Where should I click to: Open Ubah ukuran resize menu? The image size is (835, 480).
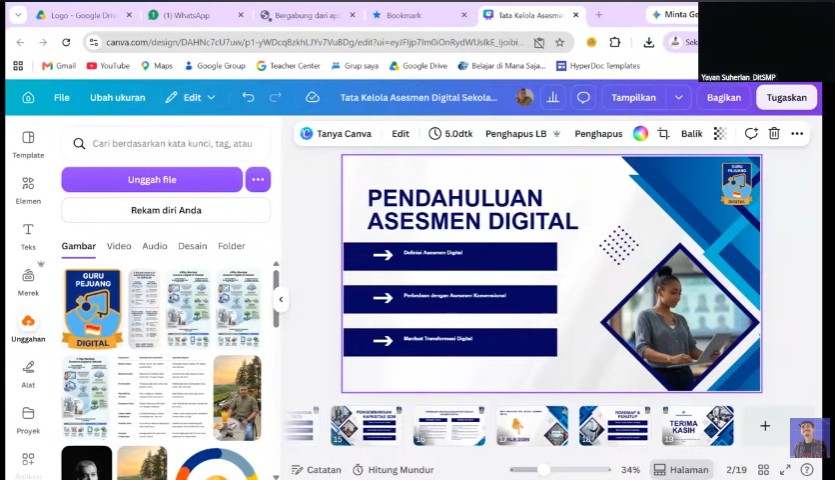click(118, 97)
